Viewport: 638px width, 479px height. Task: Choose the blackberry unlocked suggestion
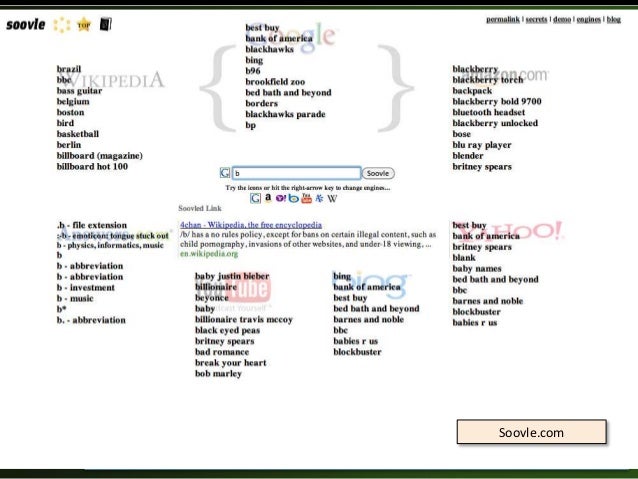(x=495, y=123)
